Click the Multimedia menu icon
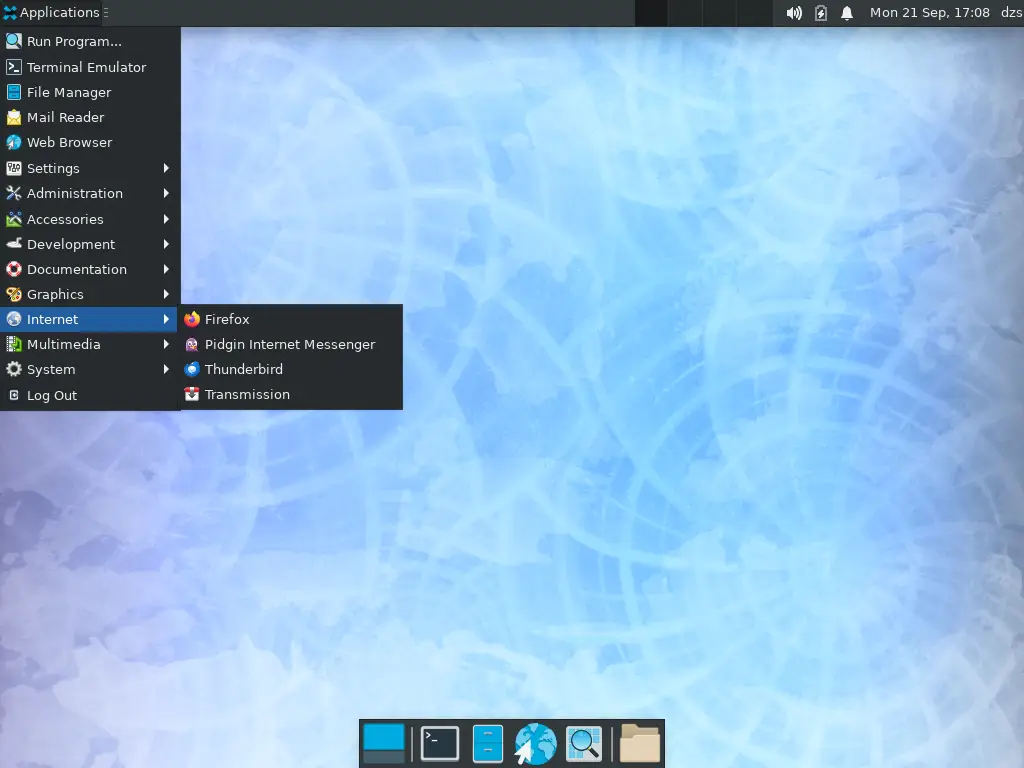The width and height of the screenshot is (1024, 768). 14,344
